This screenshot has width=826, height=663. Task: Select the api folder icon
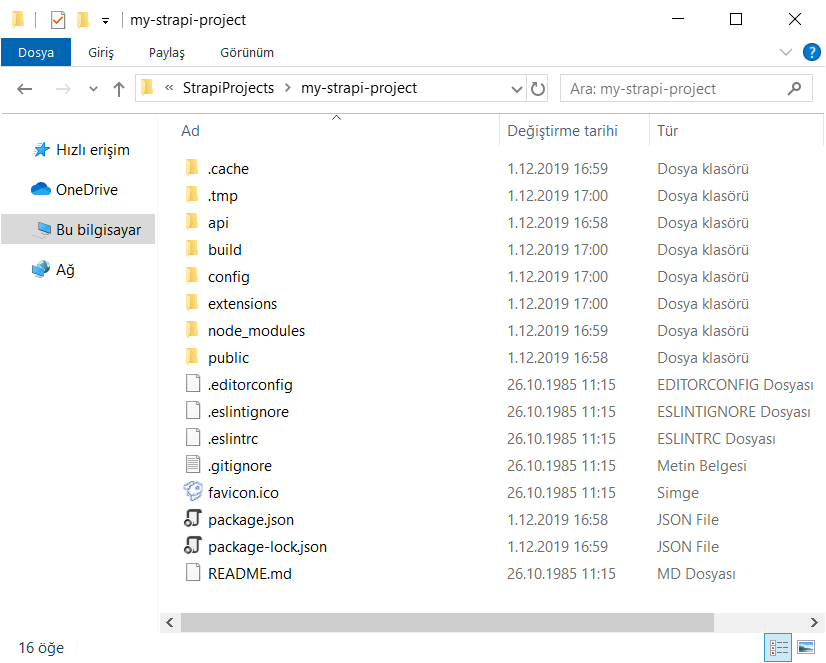(192, 222)
